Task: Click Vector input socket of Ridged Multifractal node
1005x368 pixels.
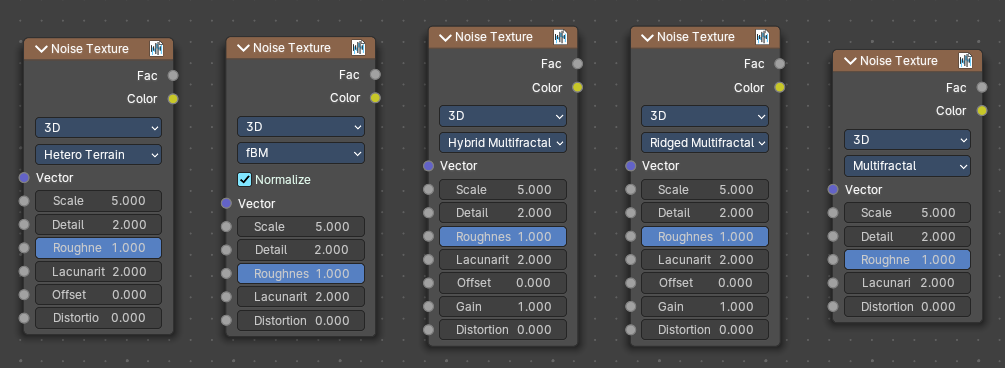Action: point(631,166)
